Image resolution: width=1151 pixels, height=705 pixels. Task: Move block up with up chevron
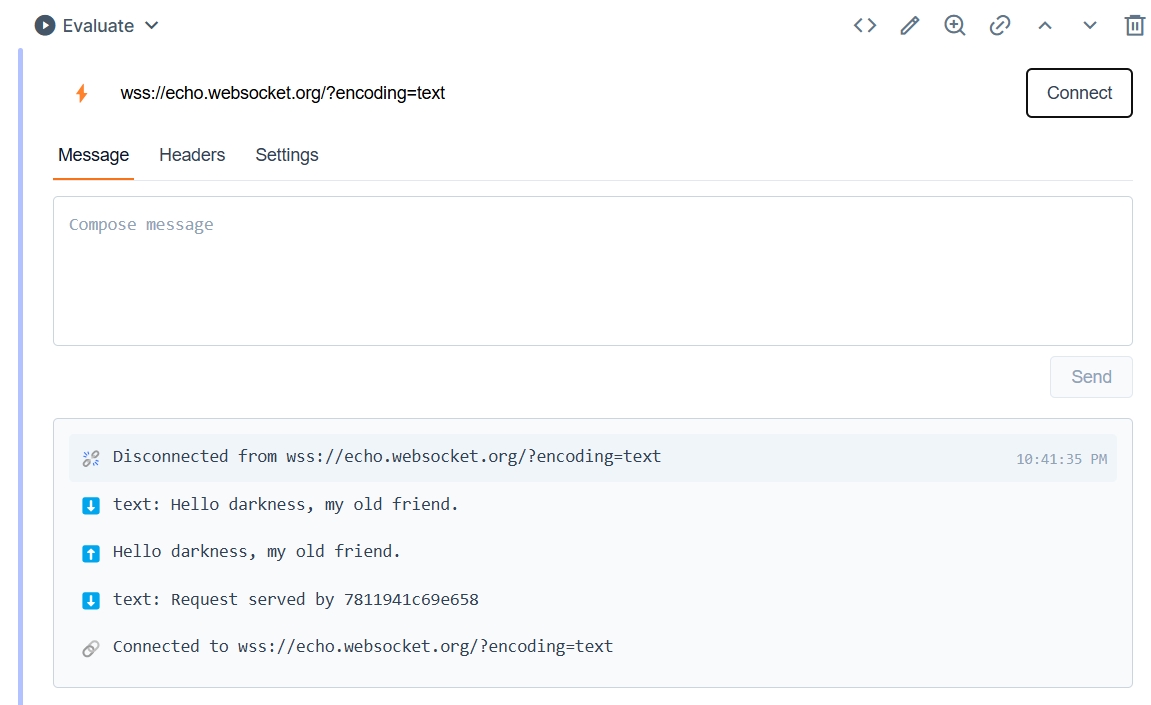click(x=1045, y=25)
